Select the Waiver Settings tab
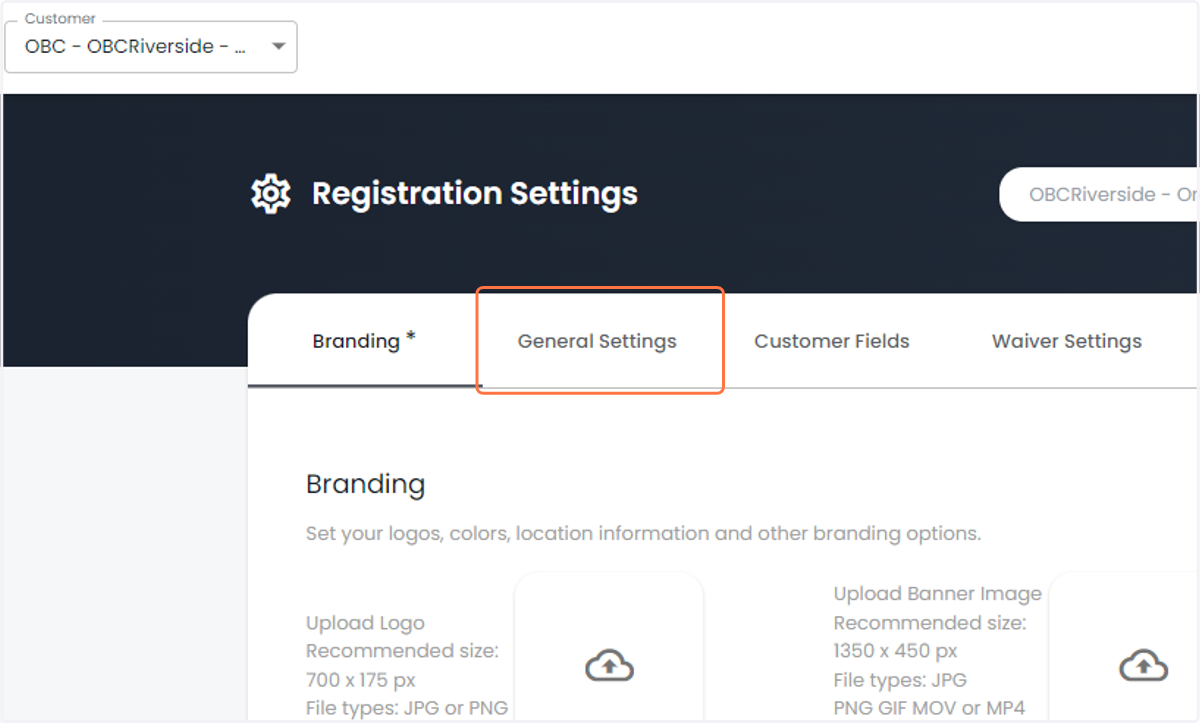Image resolution: width=1200 pixels, height=723 pixels. [x=1067, y=341]
